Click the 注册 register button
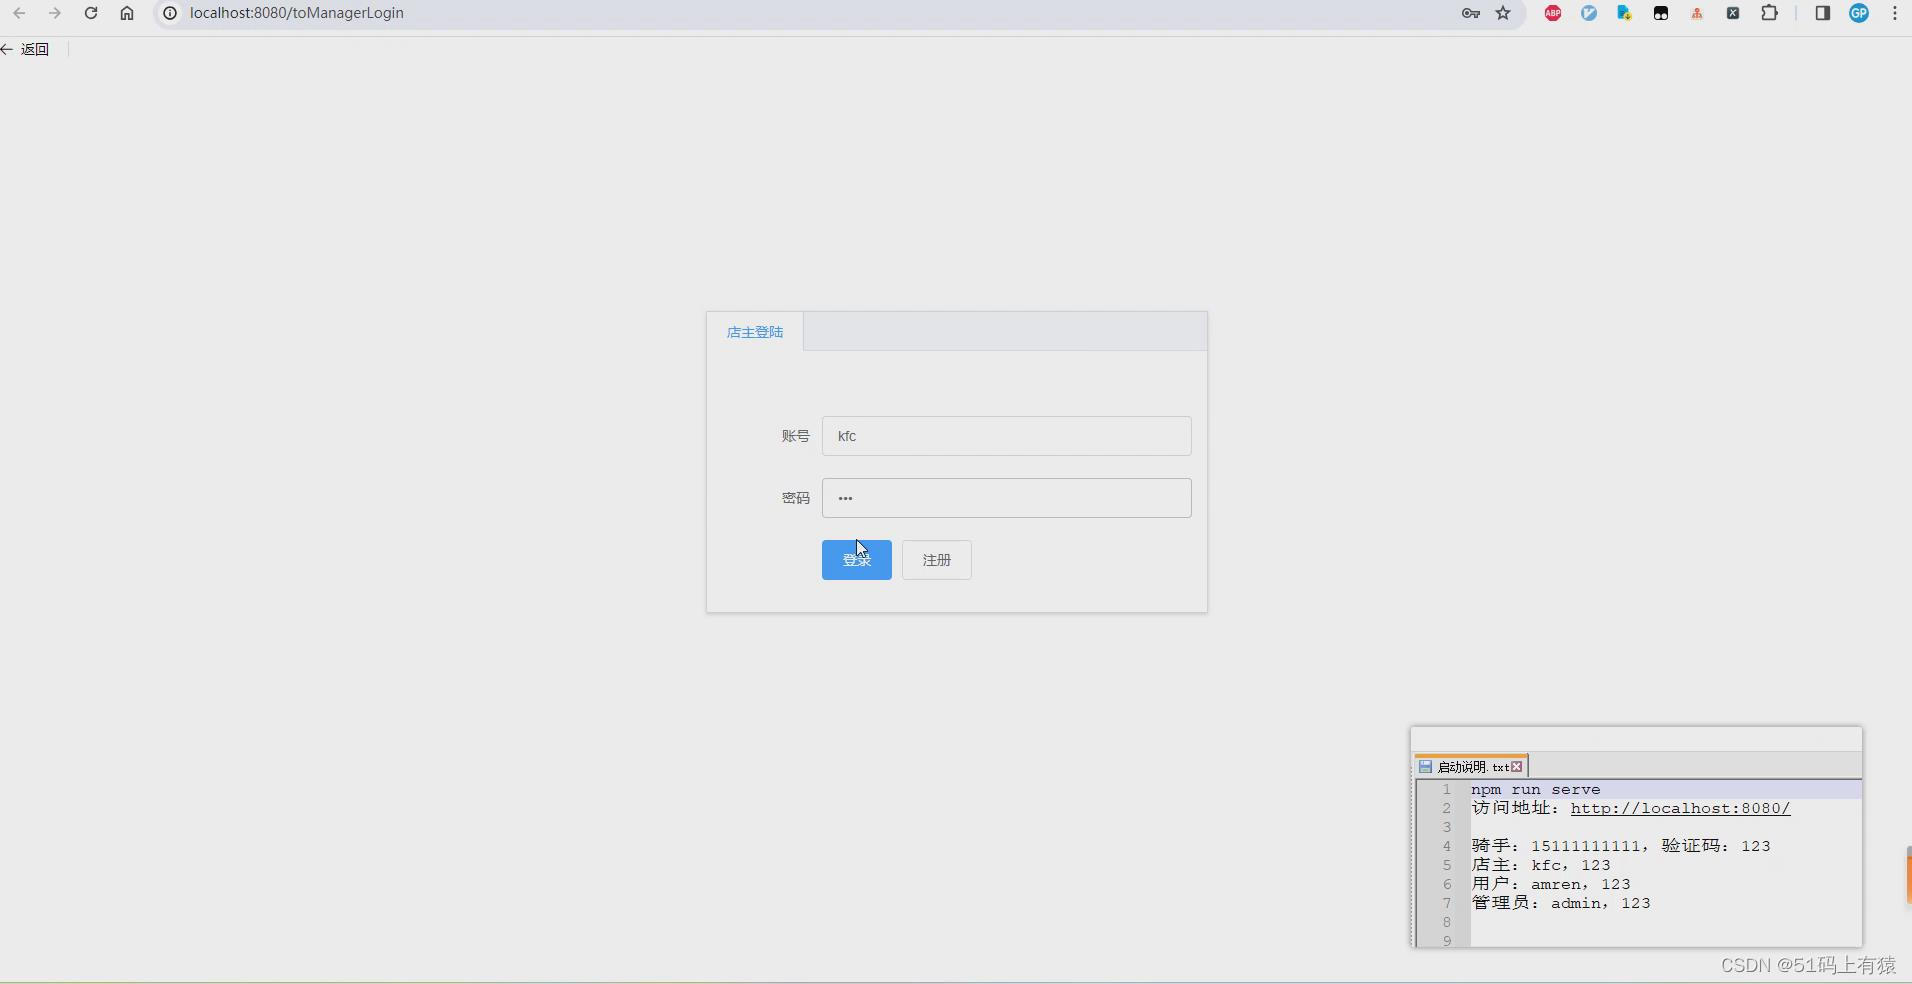 [937, 560]
